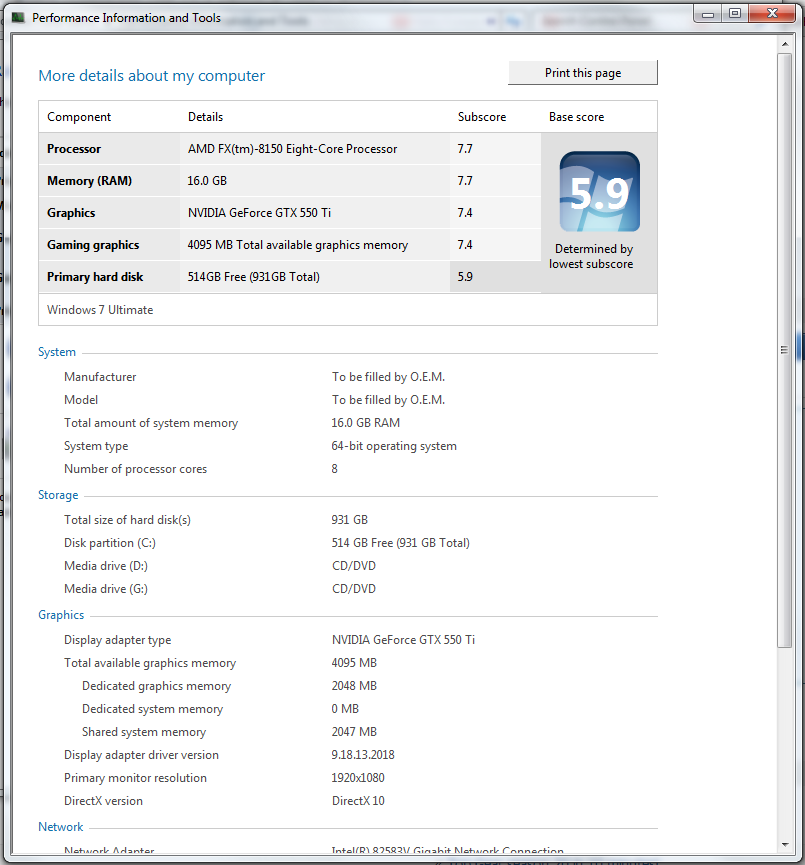Click the Primary hard disk row label
Screen dimensions: 805x865
click(95, 277)
